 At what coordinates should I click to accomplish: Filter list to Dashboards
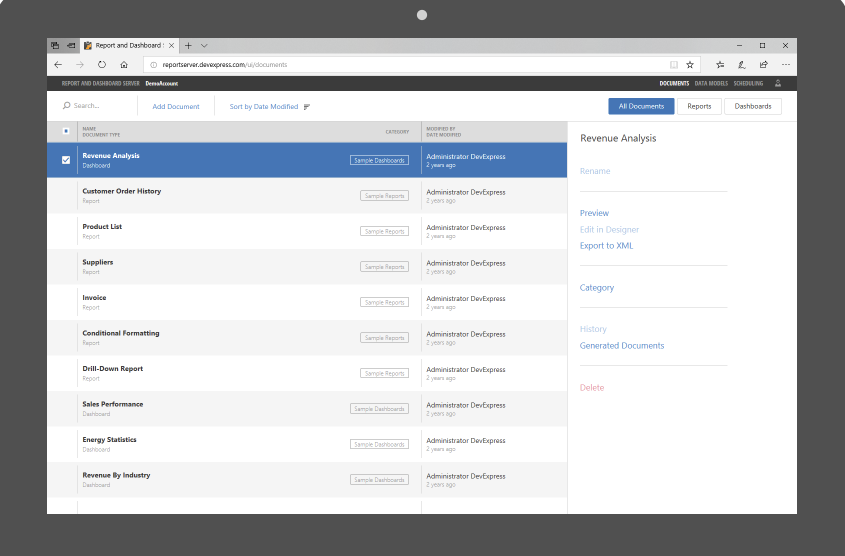752,106
